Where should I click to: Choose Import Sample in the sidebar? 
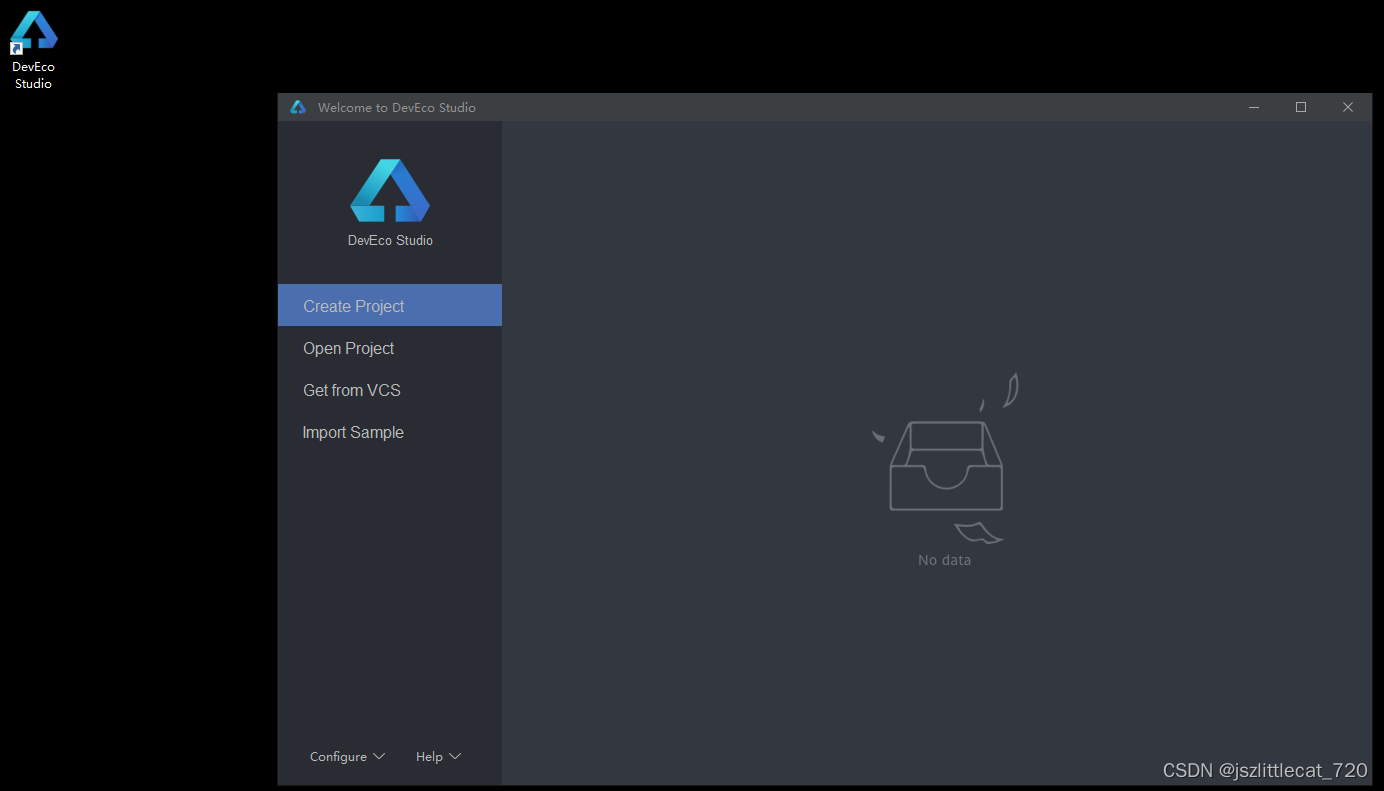(390, 432)
